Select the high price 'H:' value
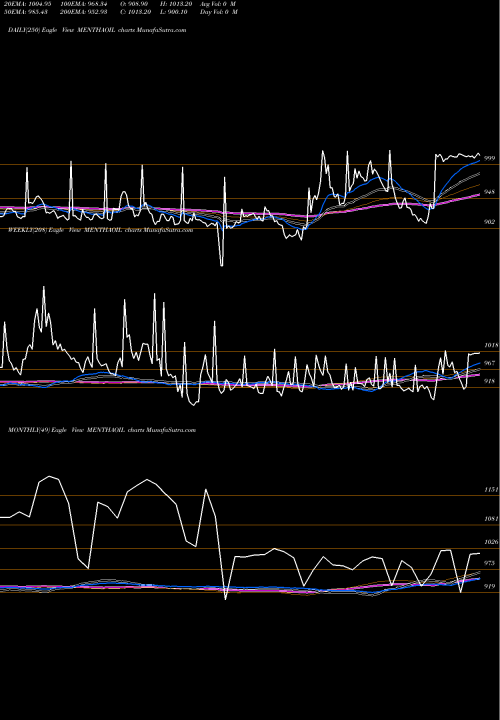 pyautogui.click(x=177, y=4)
